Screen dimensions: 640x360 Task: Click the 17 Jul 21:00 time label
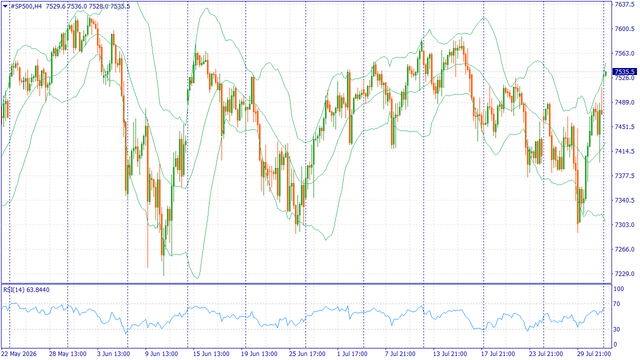tap(498, 353)
